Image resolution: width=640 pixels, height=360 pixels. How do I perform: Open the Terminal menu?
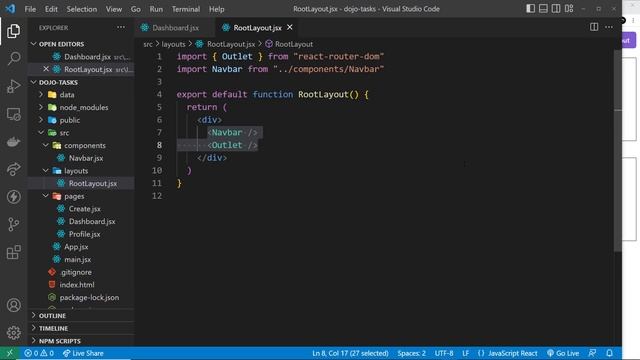[x=186, y=9]
